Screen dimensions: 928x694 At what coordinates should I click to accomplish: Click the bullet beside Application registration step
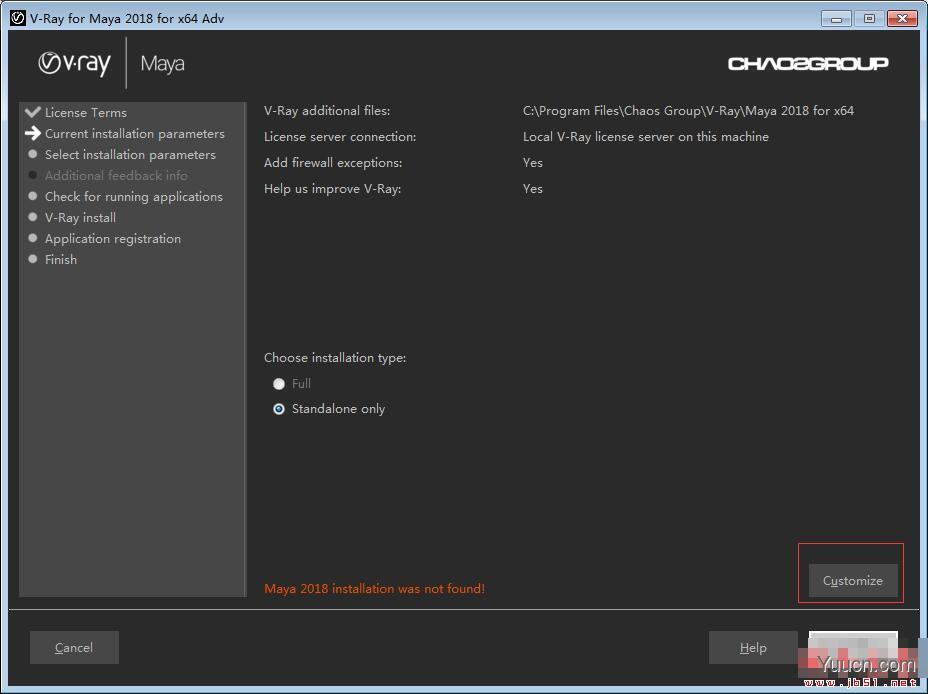[x=33, y=238]
